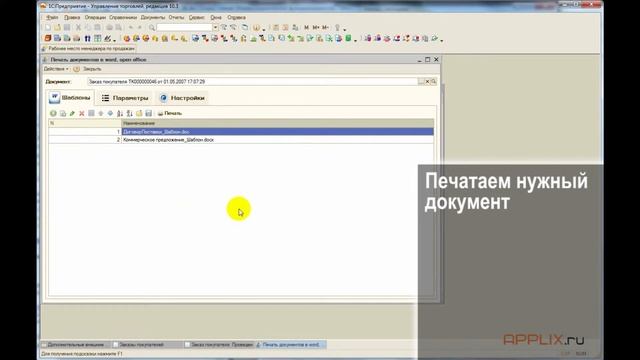This screenshot has height=360, width=640.
Task: Click the Документ input field
Action: [252, 82]
